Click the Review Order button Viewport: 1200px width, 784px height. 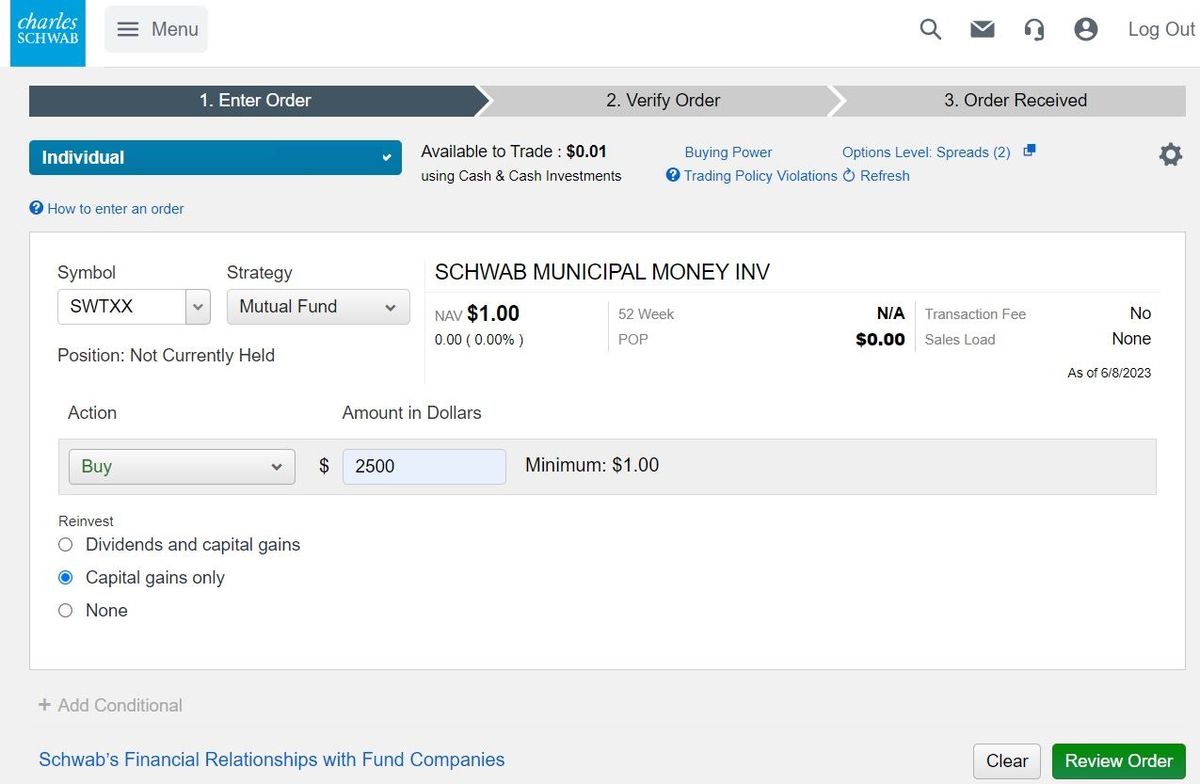[x=1118, y=761]
